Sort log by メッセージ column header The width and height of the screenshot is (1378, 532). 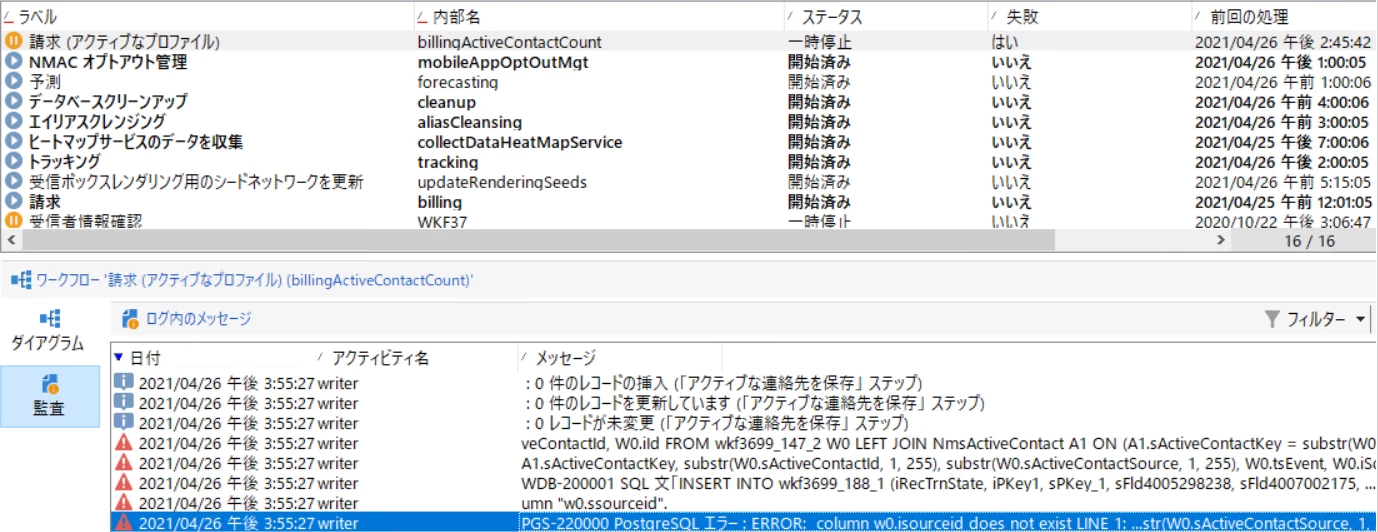point(565,357)
